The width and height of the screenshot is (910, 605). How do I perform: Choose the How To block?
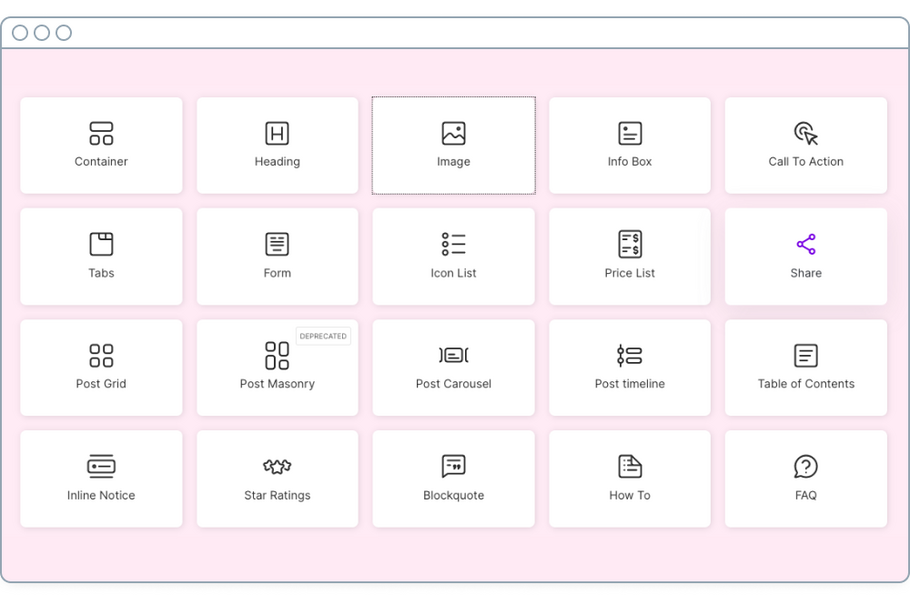tap(629, 478)
